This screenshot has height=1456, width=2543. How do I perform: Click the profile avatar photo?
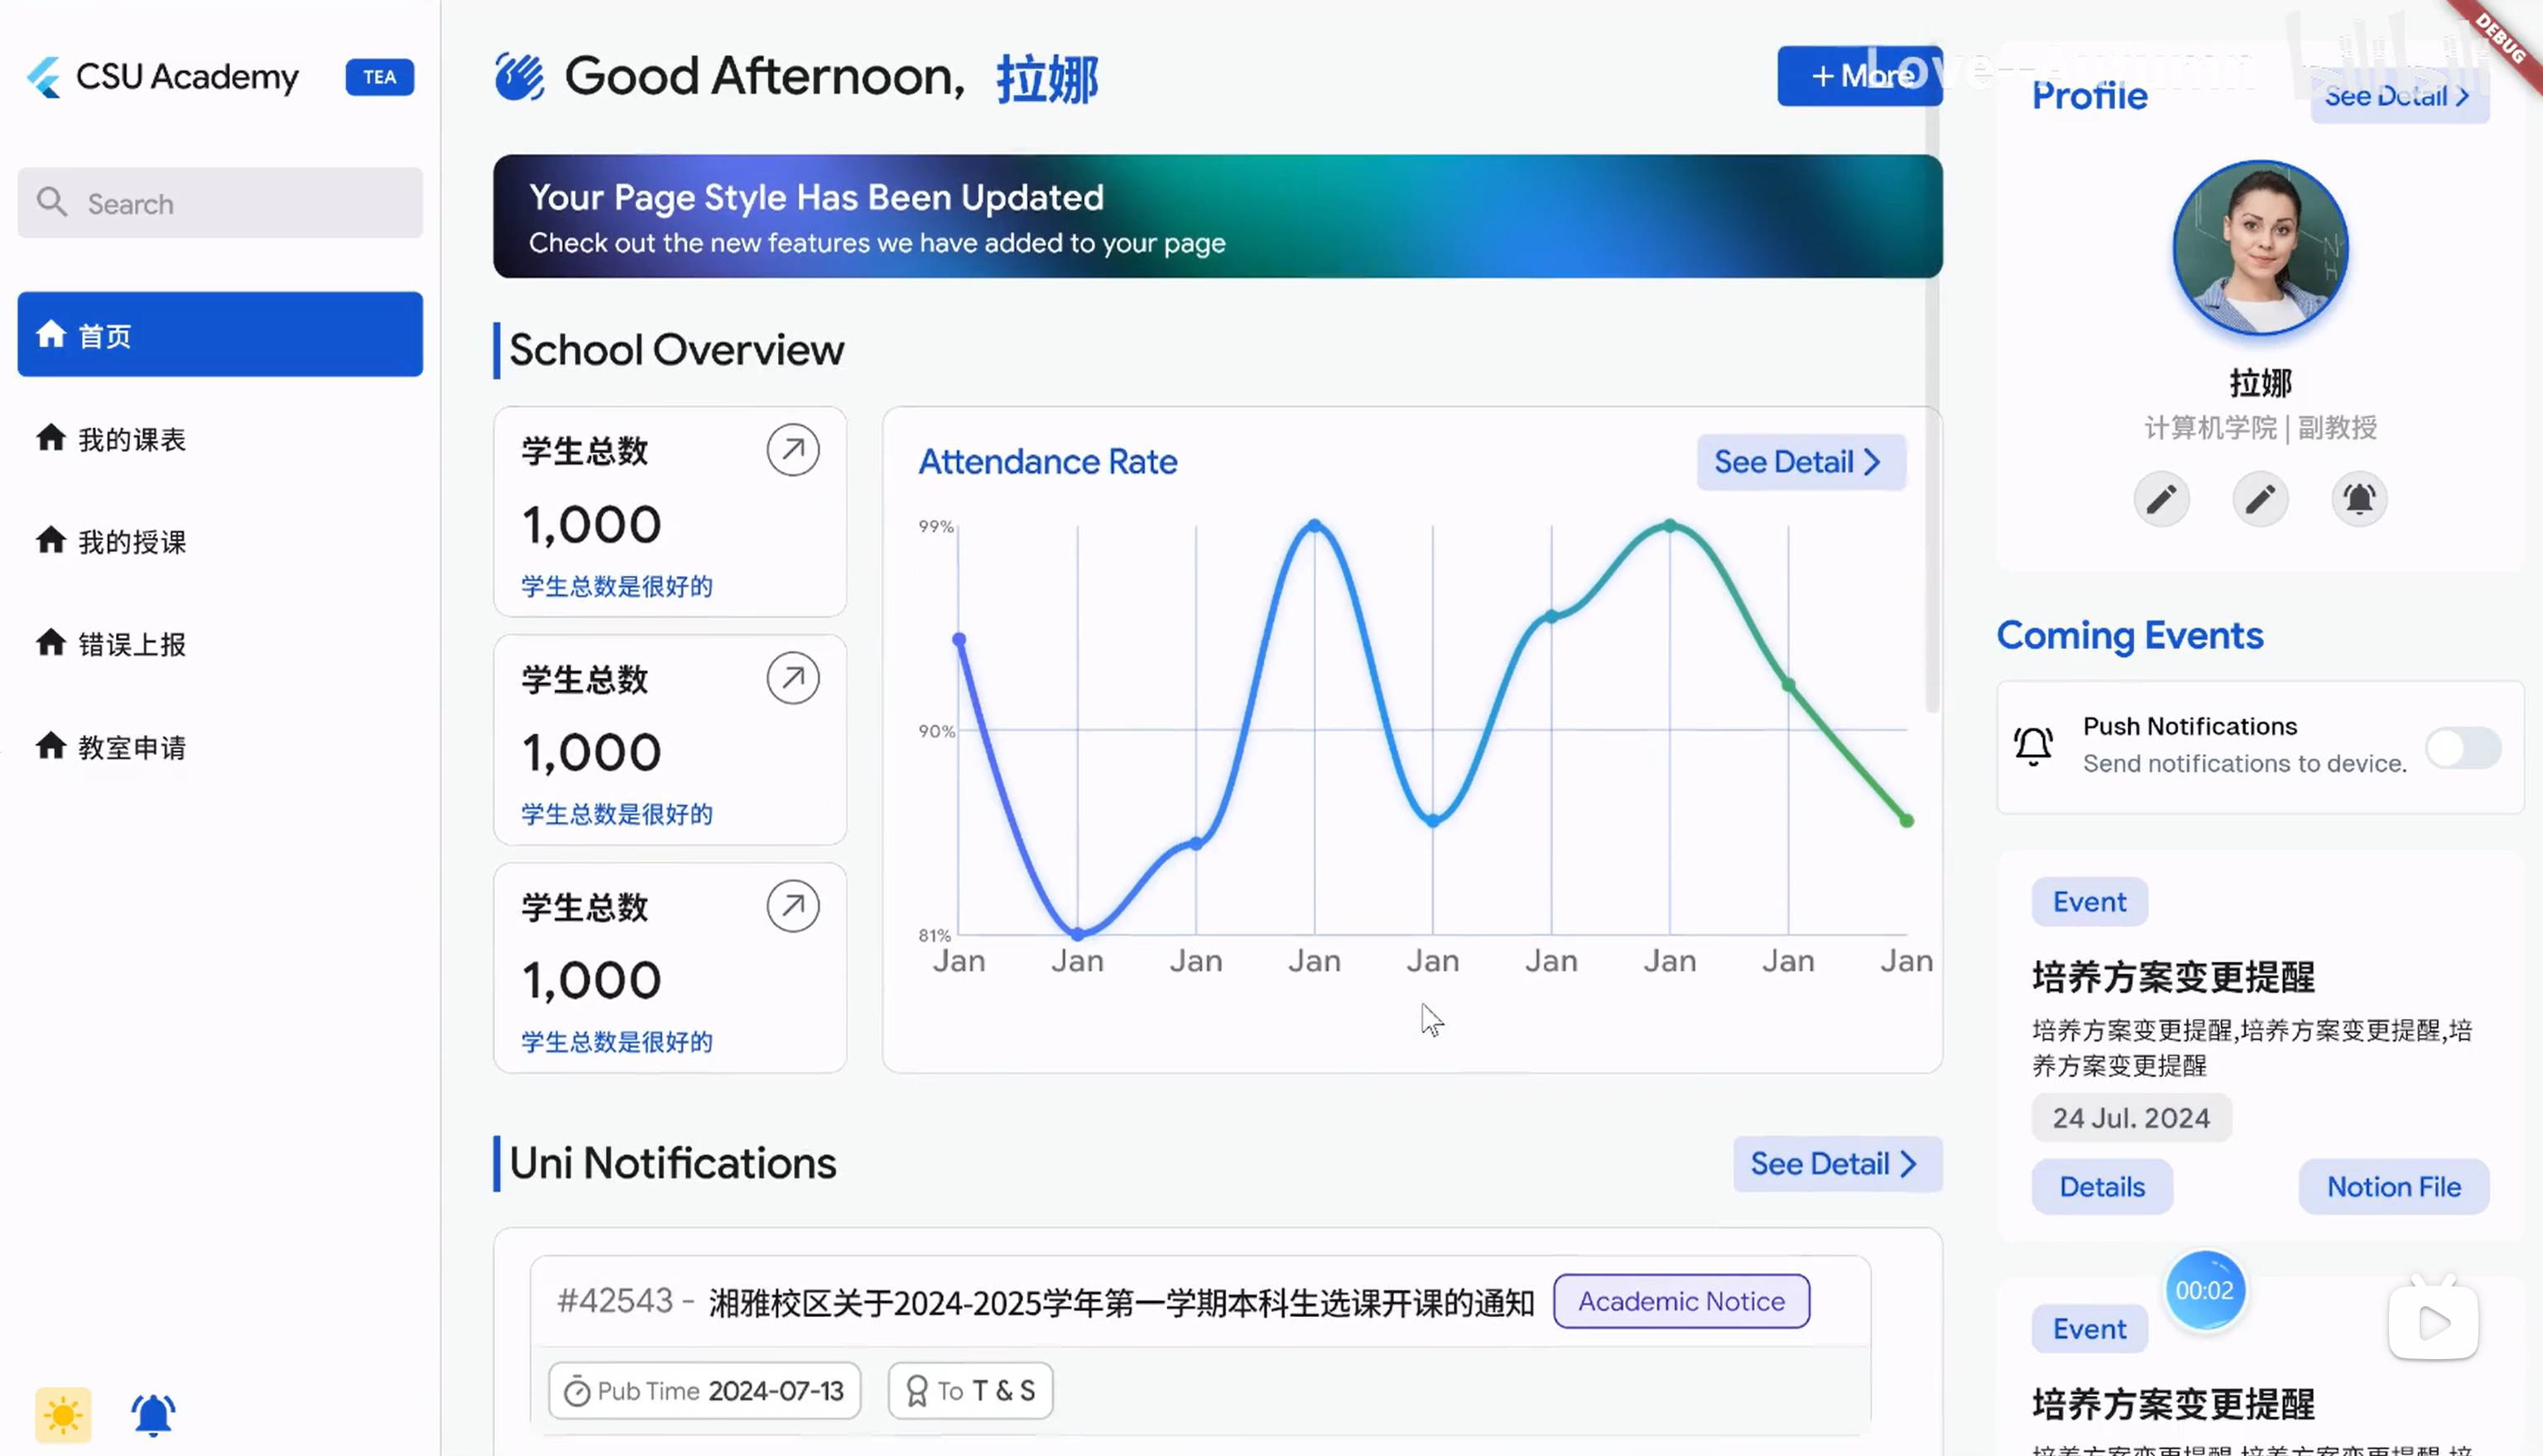coord(2260,247)
